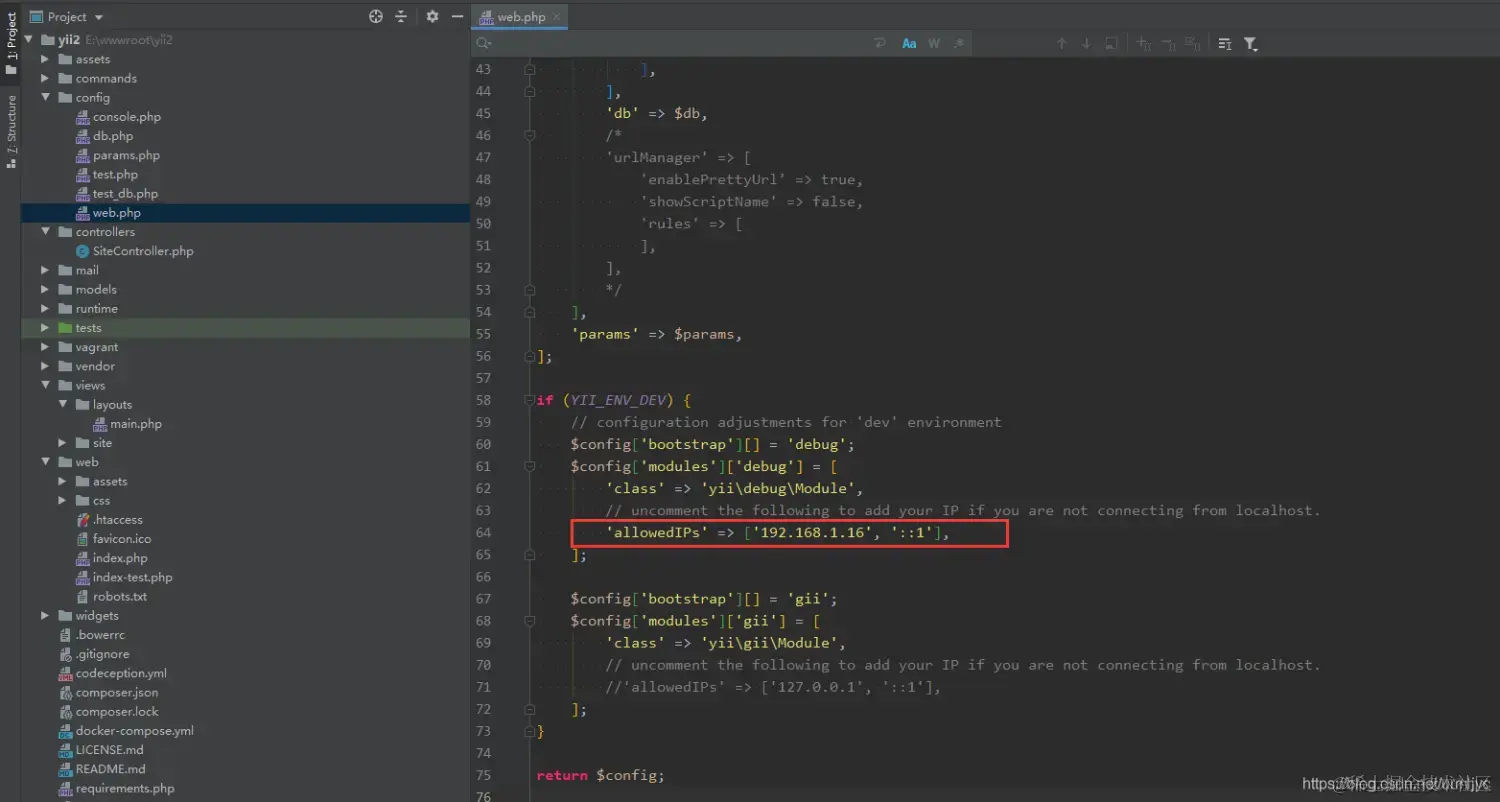1500x802 pixels.
Task: Select the tests folder row
Action: coord(245,328)
